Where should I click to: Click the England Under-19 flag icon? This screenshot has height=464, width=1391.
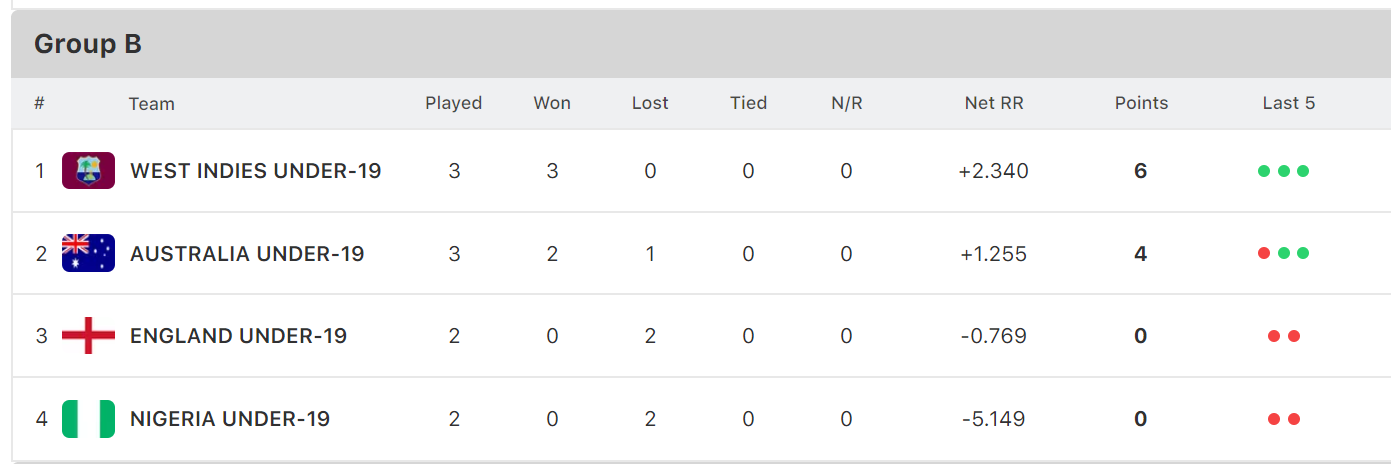[x=88, y=336]
